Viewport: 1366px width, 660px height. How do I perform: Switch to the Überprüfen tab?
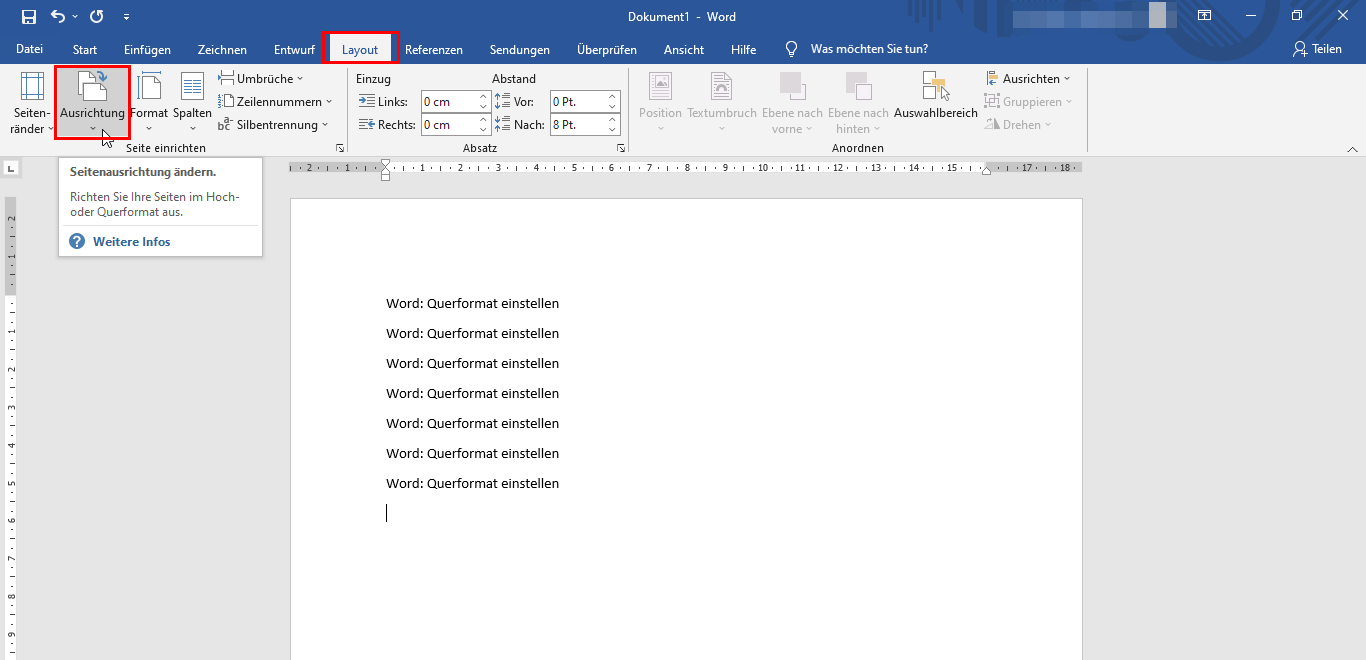point(607,49)
